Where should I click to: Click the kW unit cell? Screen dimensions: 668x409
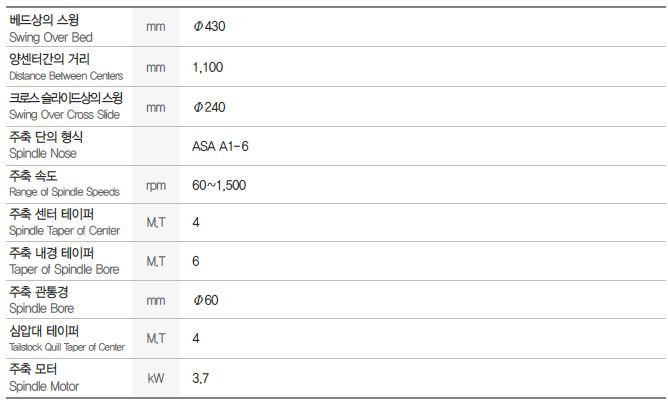(155, 378)
